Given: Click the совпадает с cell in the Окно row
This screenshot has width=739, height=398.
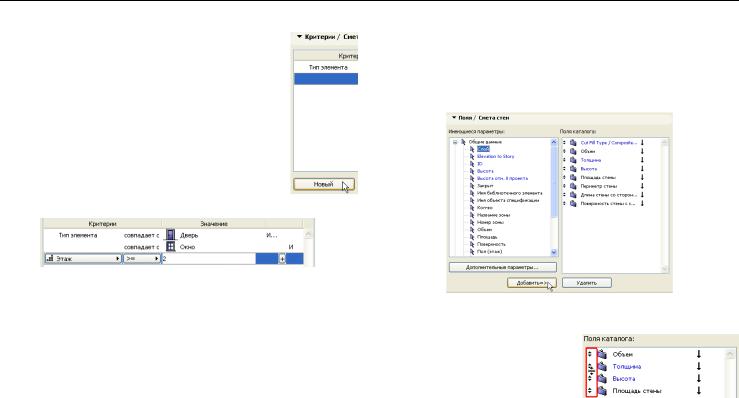Looking at the screenshot, I should coord(141,247).
